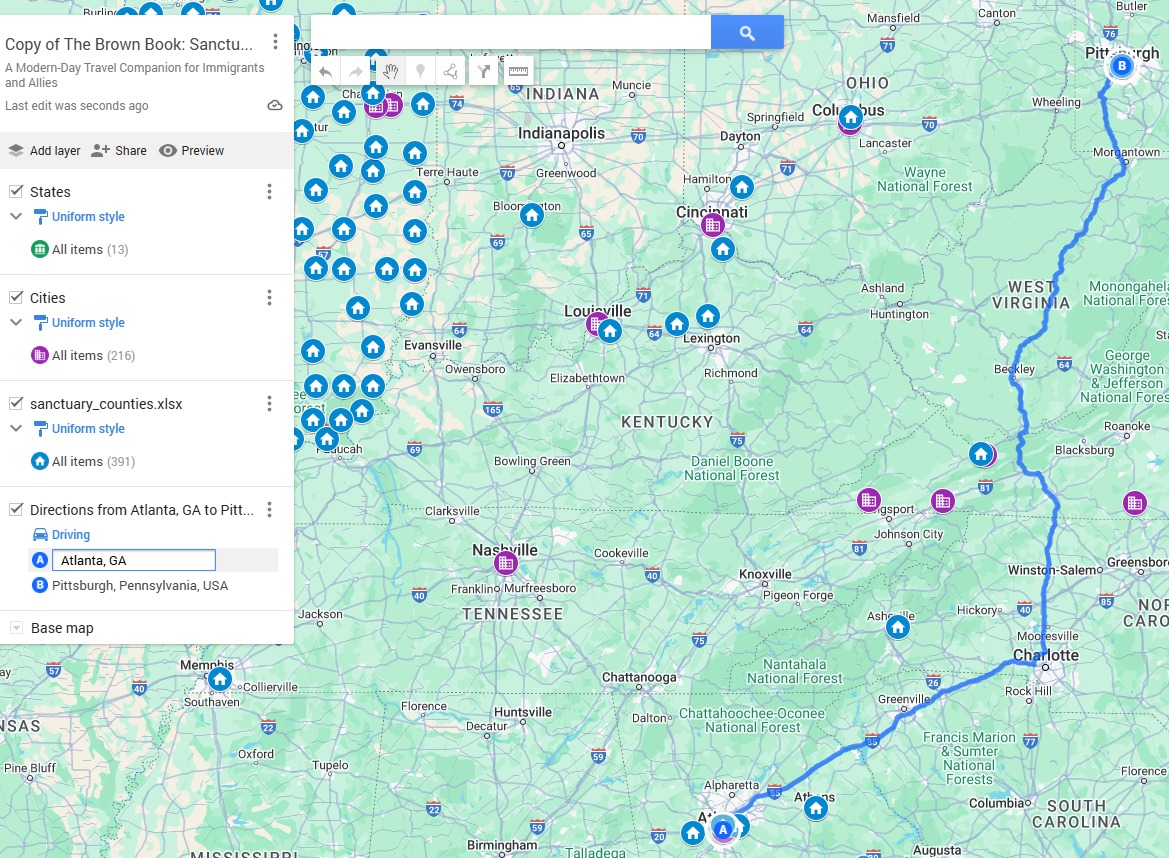
Task: Toggle the Directions layer checkbox
Action: [16, 509]
